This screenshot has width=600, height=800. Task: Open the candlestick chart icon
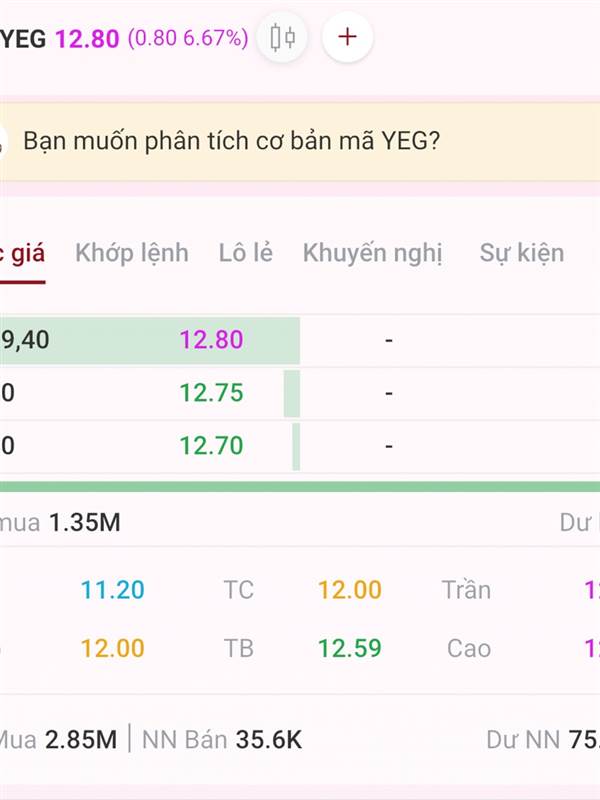coord(282,37)
